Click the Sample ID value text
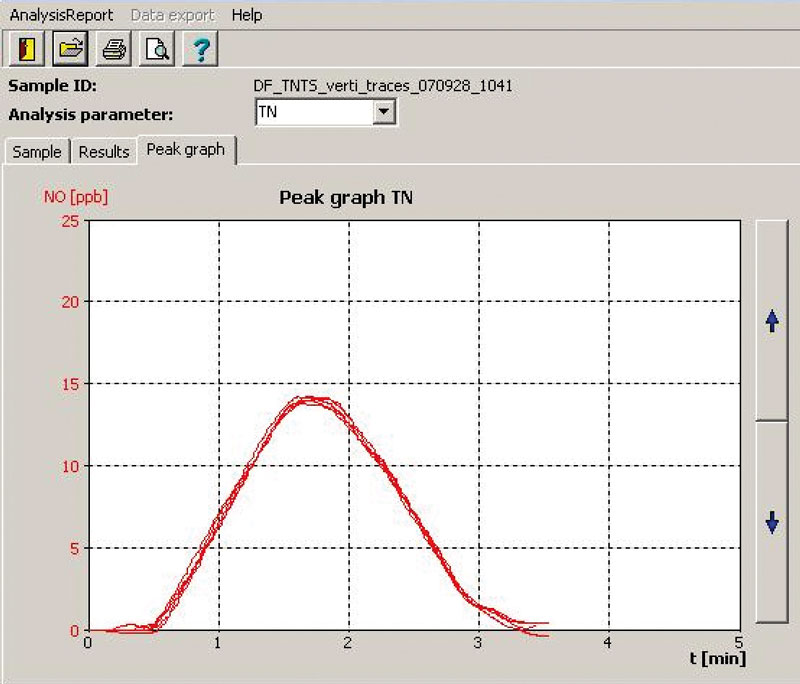This screenshot has width=800, height=684. (383, 86)
